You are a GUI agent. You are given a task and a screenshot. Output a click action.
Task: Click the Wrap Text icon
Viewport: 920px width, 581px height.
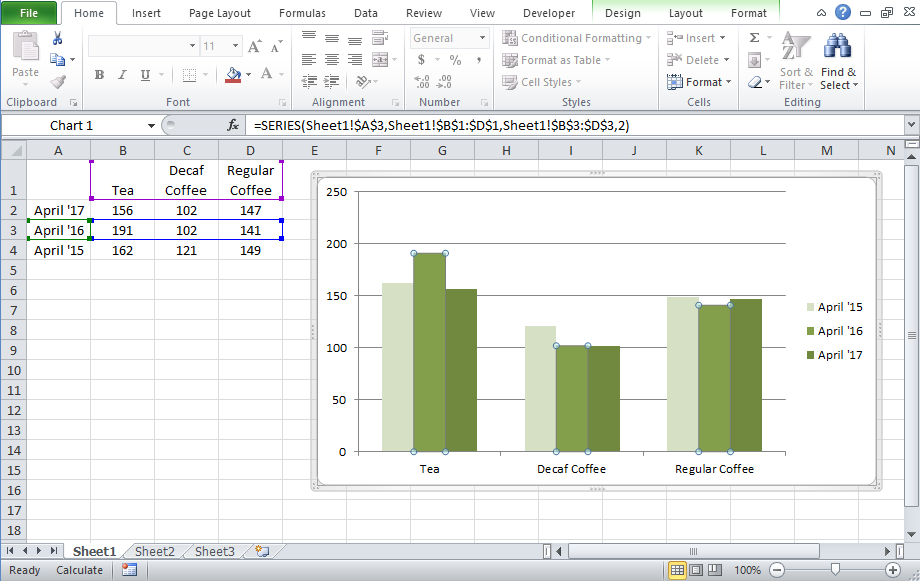(x=380, y=38)
